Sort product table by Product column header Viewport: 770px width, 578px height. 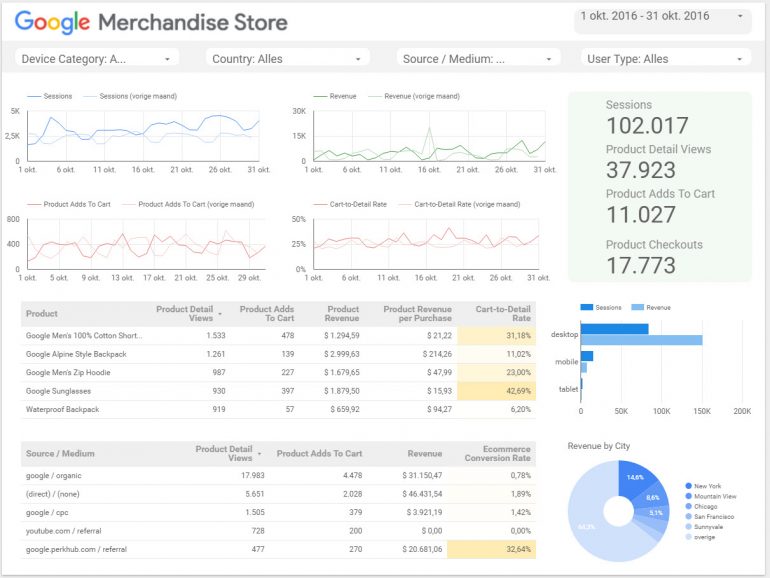(x=42, y=313)
